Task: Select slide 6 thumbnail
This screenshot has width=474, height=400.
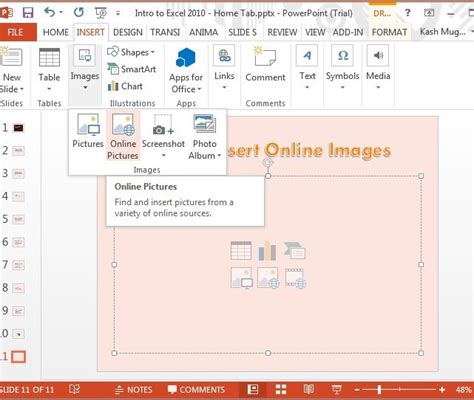Action: [18, 242]
